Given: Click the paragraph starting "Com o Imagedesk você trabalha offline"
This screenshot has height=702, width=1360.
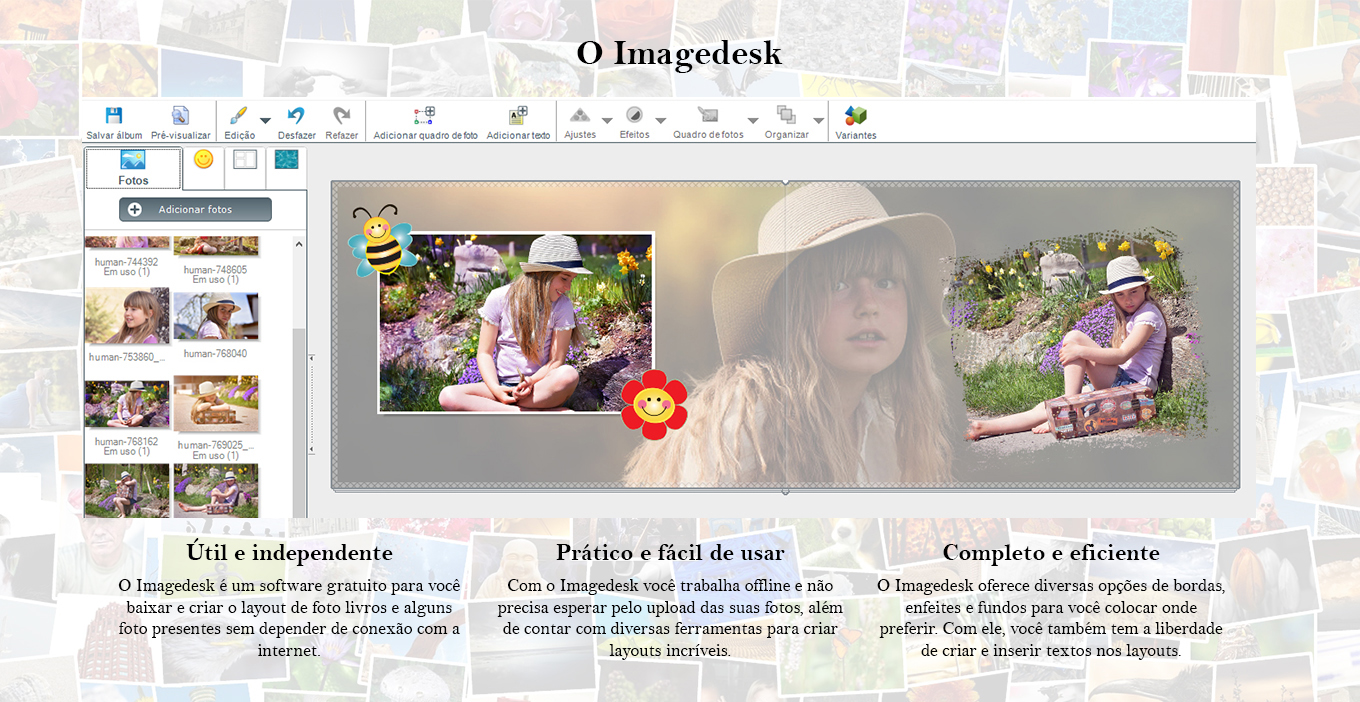Looking at the screenshot, I should (670, 617).
